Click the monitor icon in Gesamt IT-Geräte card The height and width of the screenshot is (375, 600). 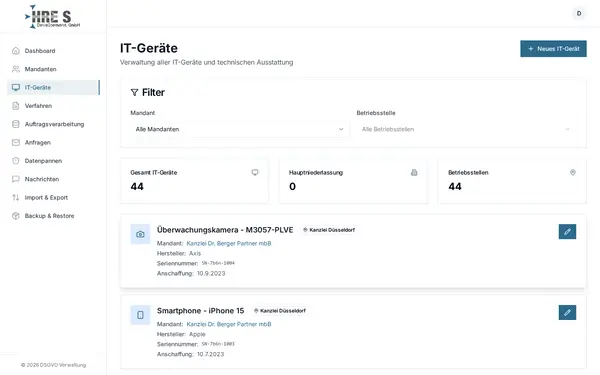(x=255, y=172)
